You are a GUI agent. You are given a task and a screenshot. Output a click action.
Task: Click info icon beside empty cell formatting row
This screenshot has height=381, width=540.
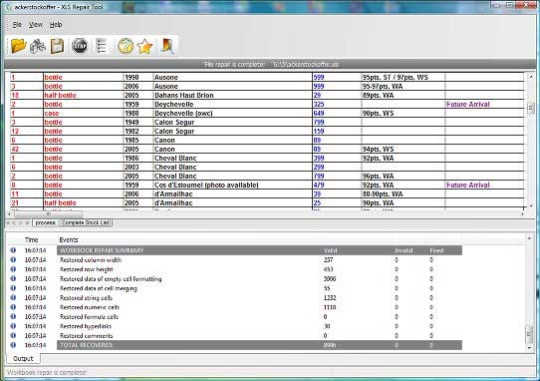[x=13, y=279]
